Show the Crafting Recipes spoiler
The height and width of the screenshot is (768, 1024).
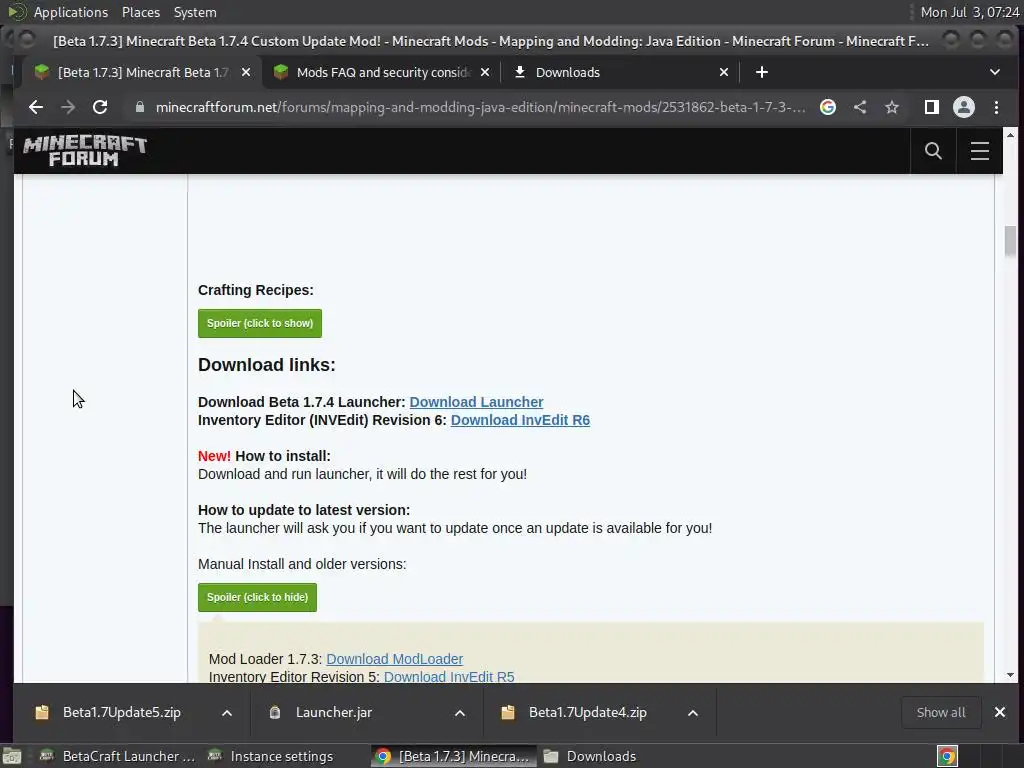pos(260,323)
